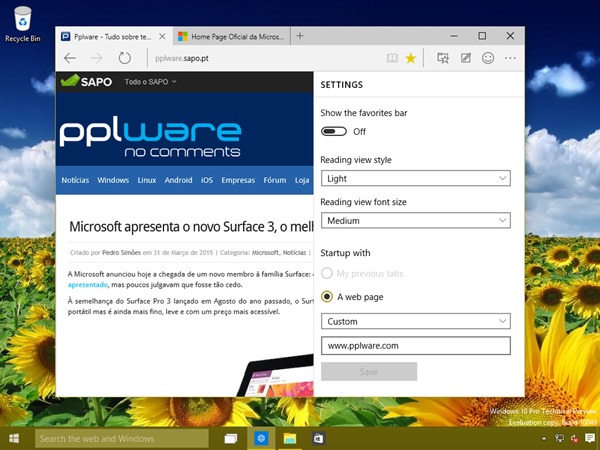Switch to Home Page Oficial da Microsoft tab

(231, 36)
